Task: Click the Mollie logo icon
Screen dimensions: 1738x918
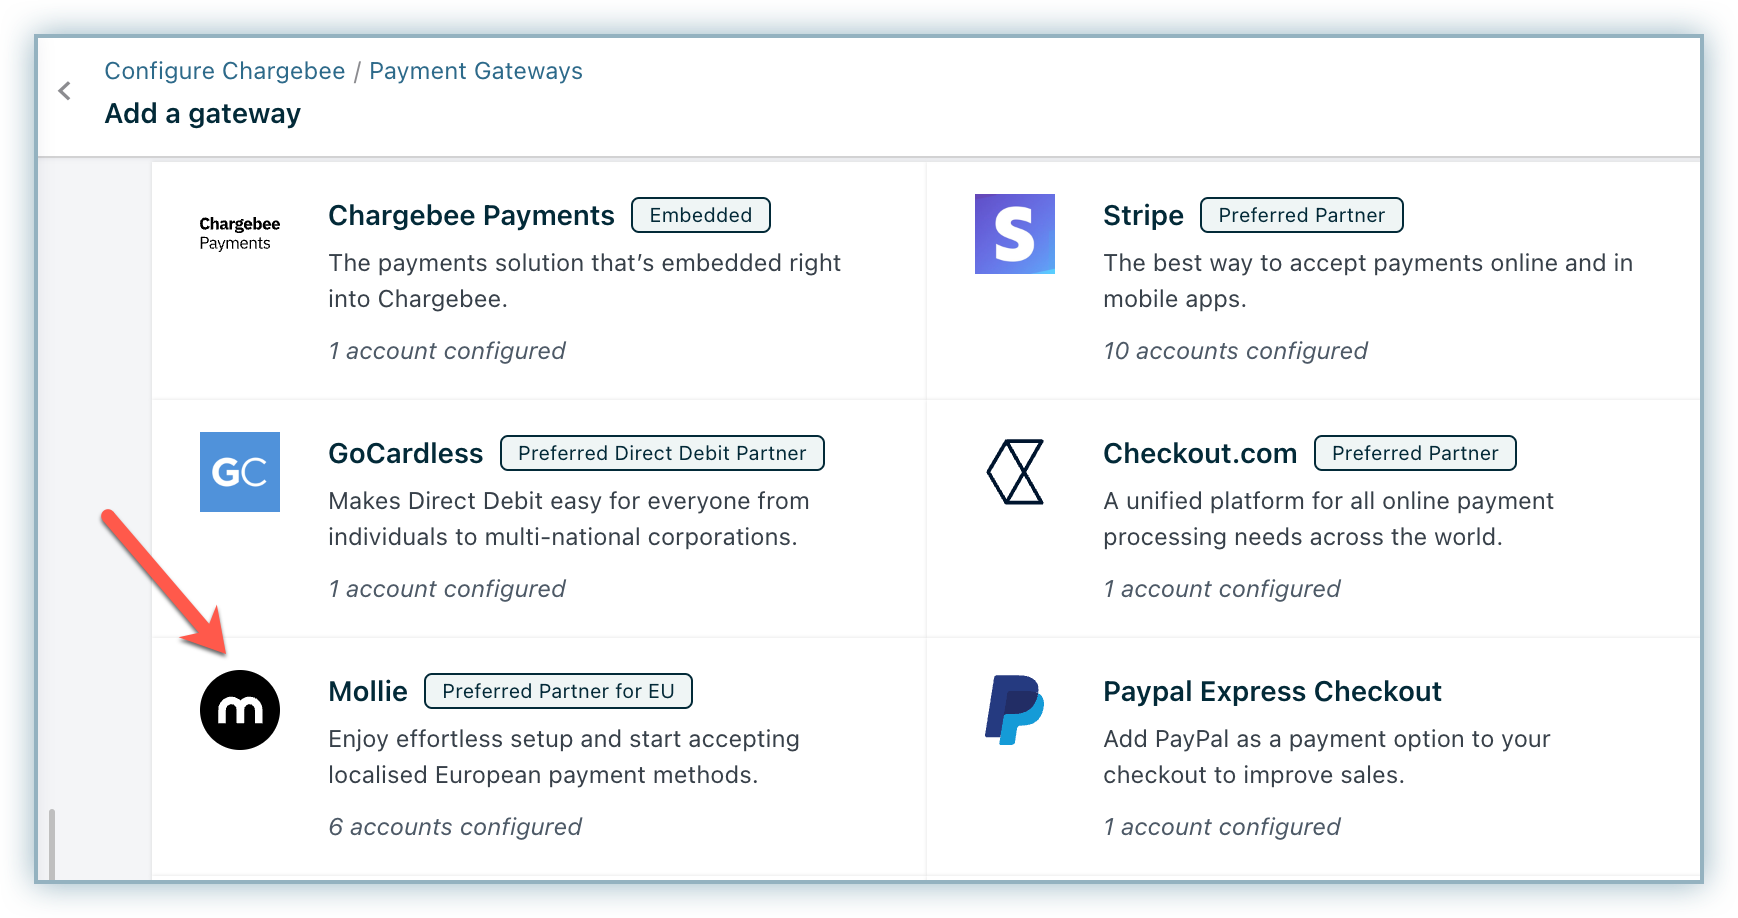Action: pos(240,710)
